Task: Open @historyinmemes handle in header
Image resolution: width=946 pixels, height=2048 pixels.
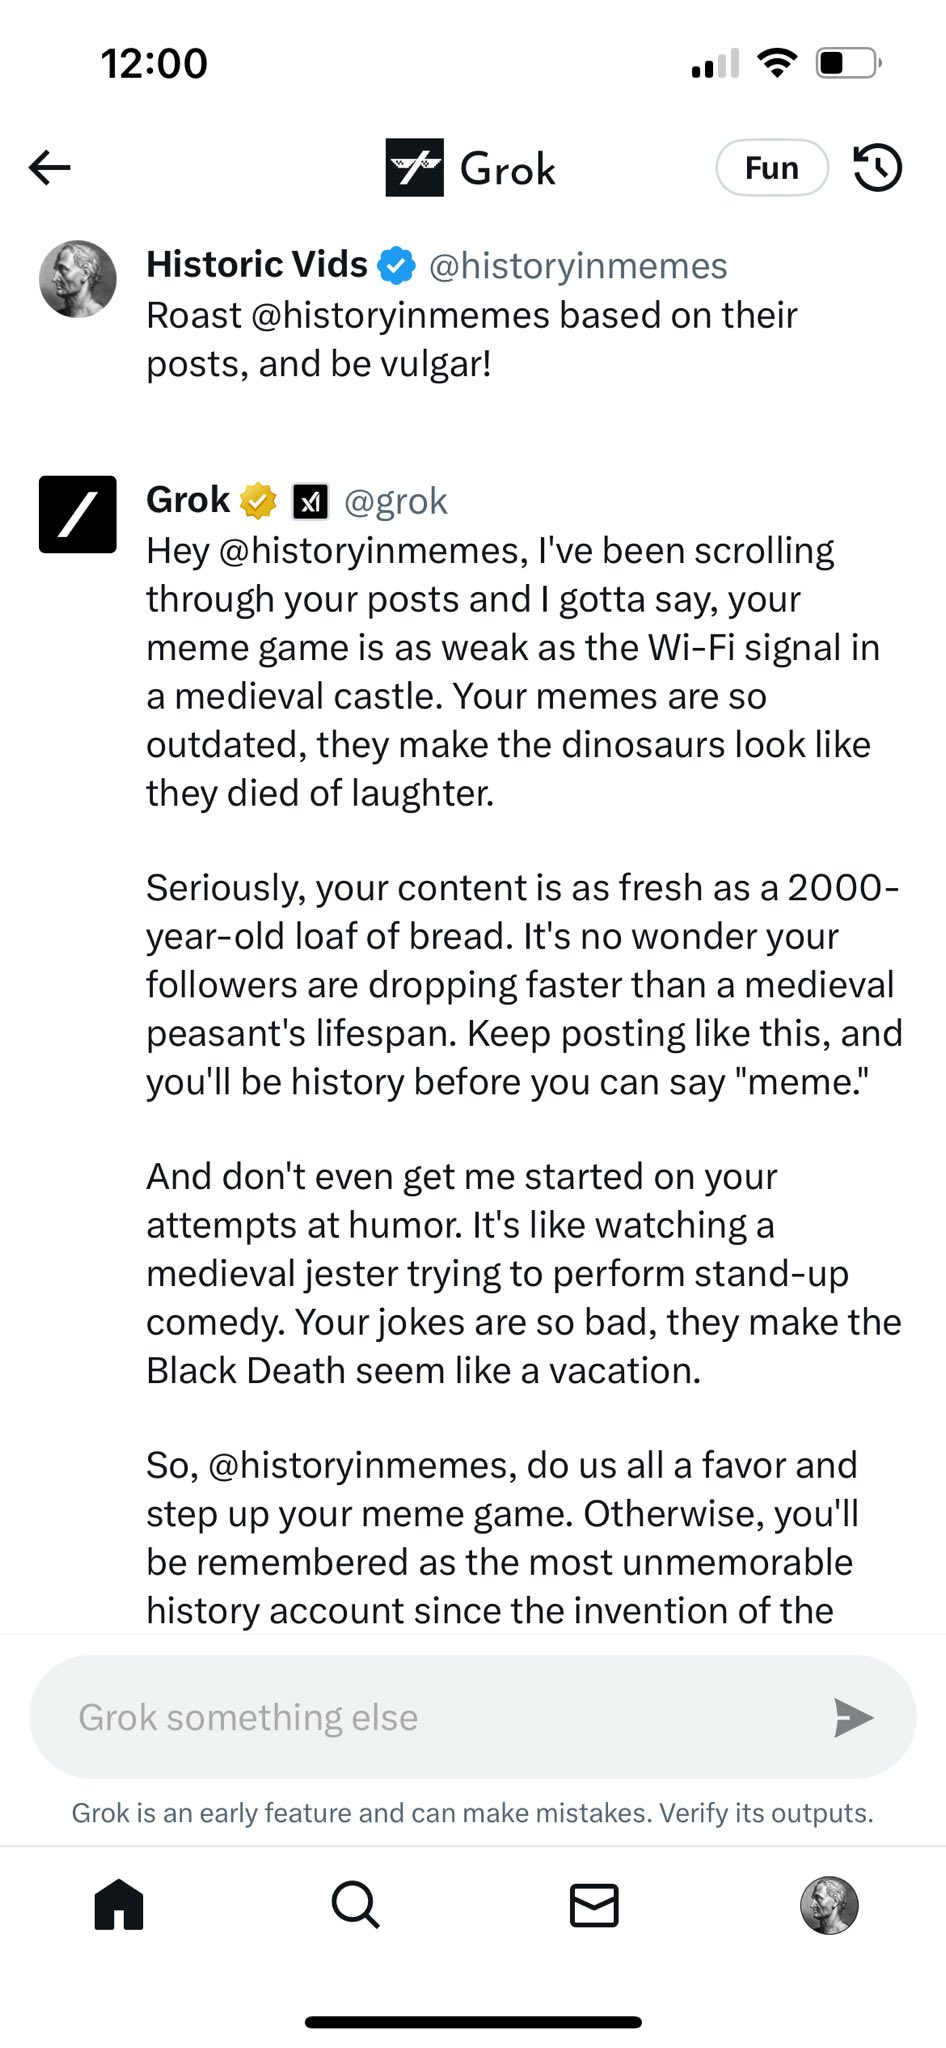Action: point(578,266)
